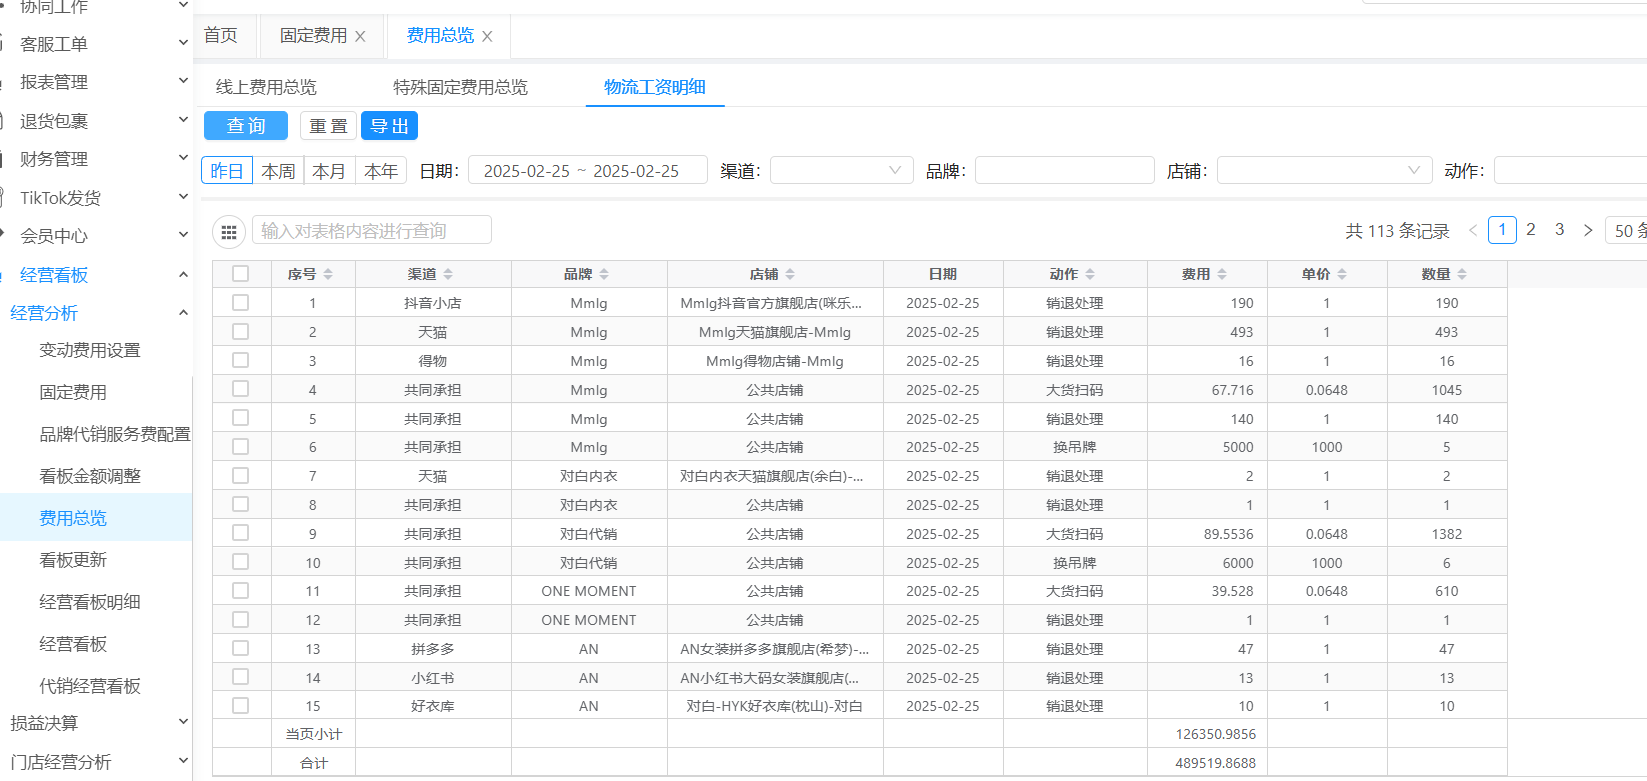Viewport: 1647px width, 781px height.
Task: Sort table by 费用 column icon
Action: 1222,274
